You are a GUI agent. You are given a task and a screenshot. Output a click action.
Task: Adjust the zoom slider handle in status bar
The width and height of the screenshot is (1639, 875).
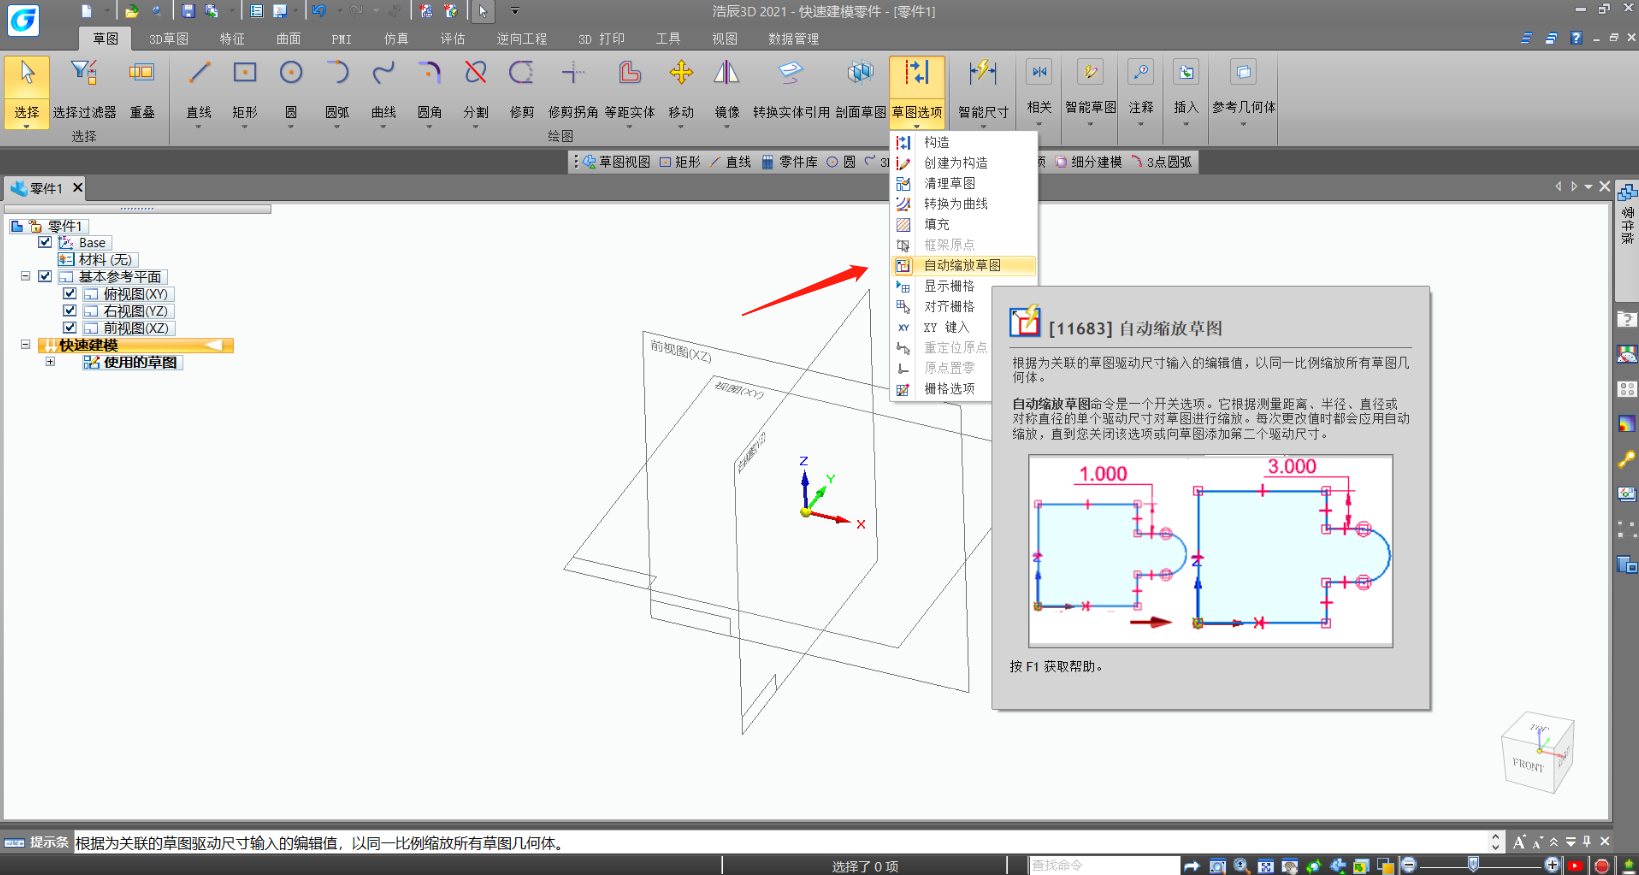coord(1473,865)
